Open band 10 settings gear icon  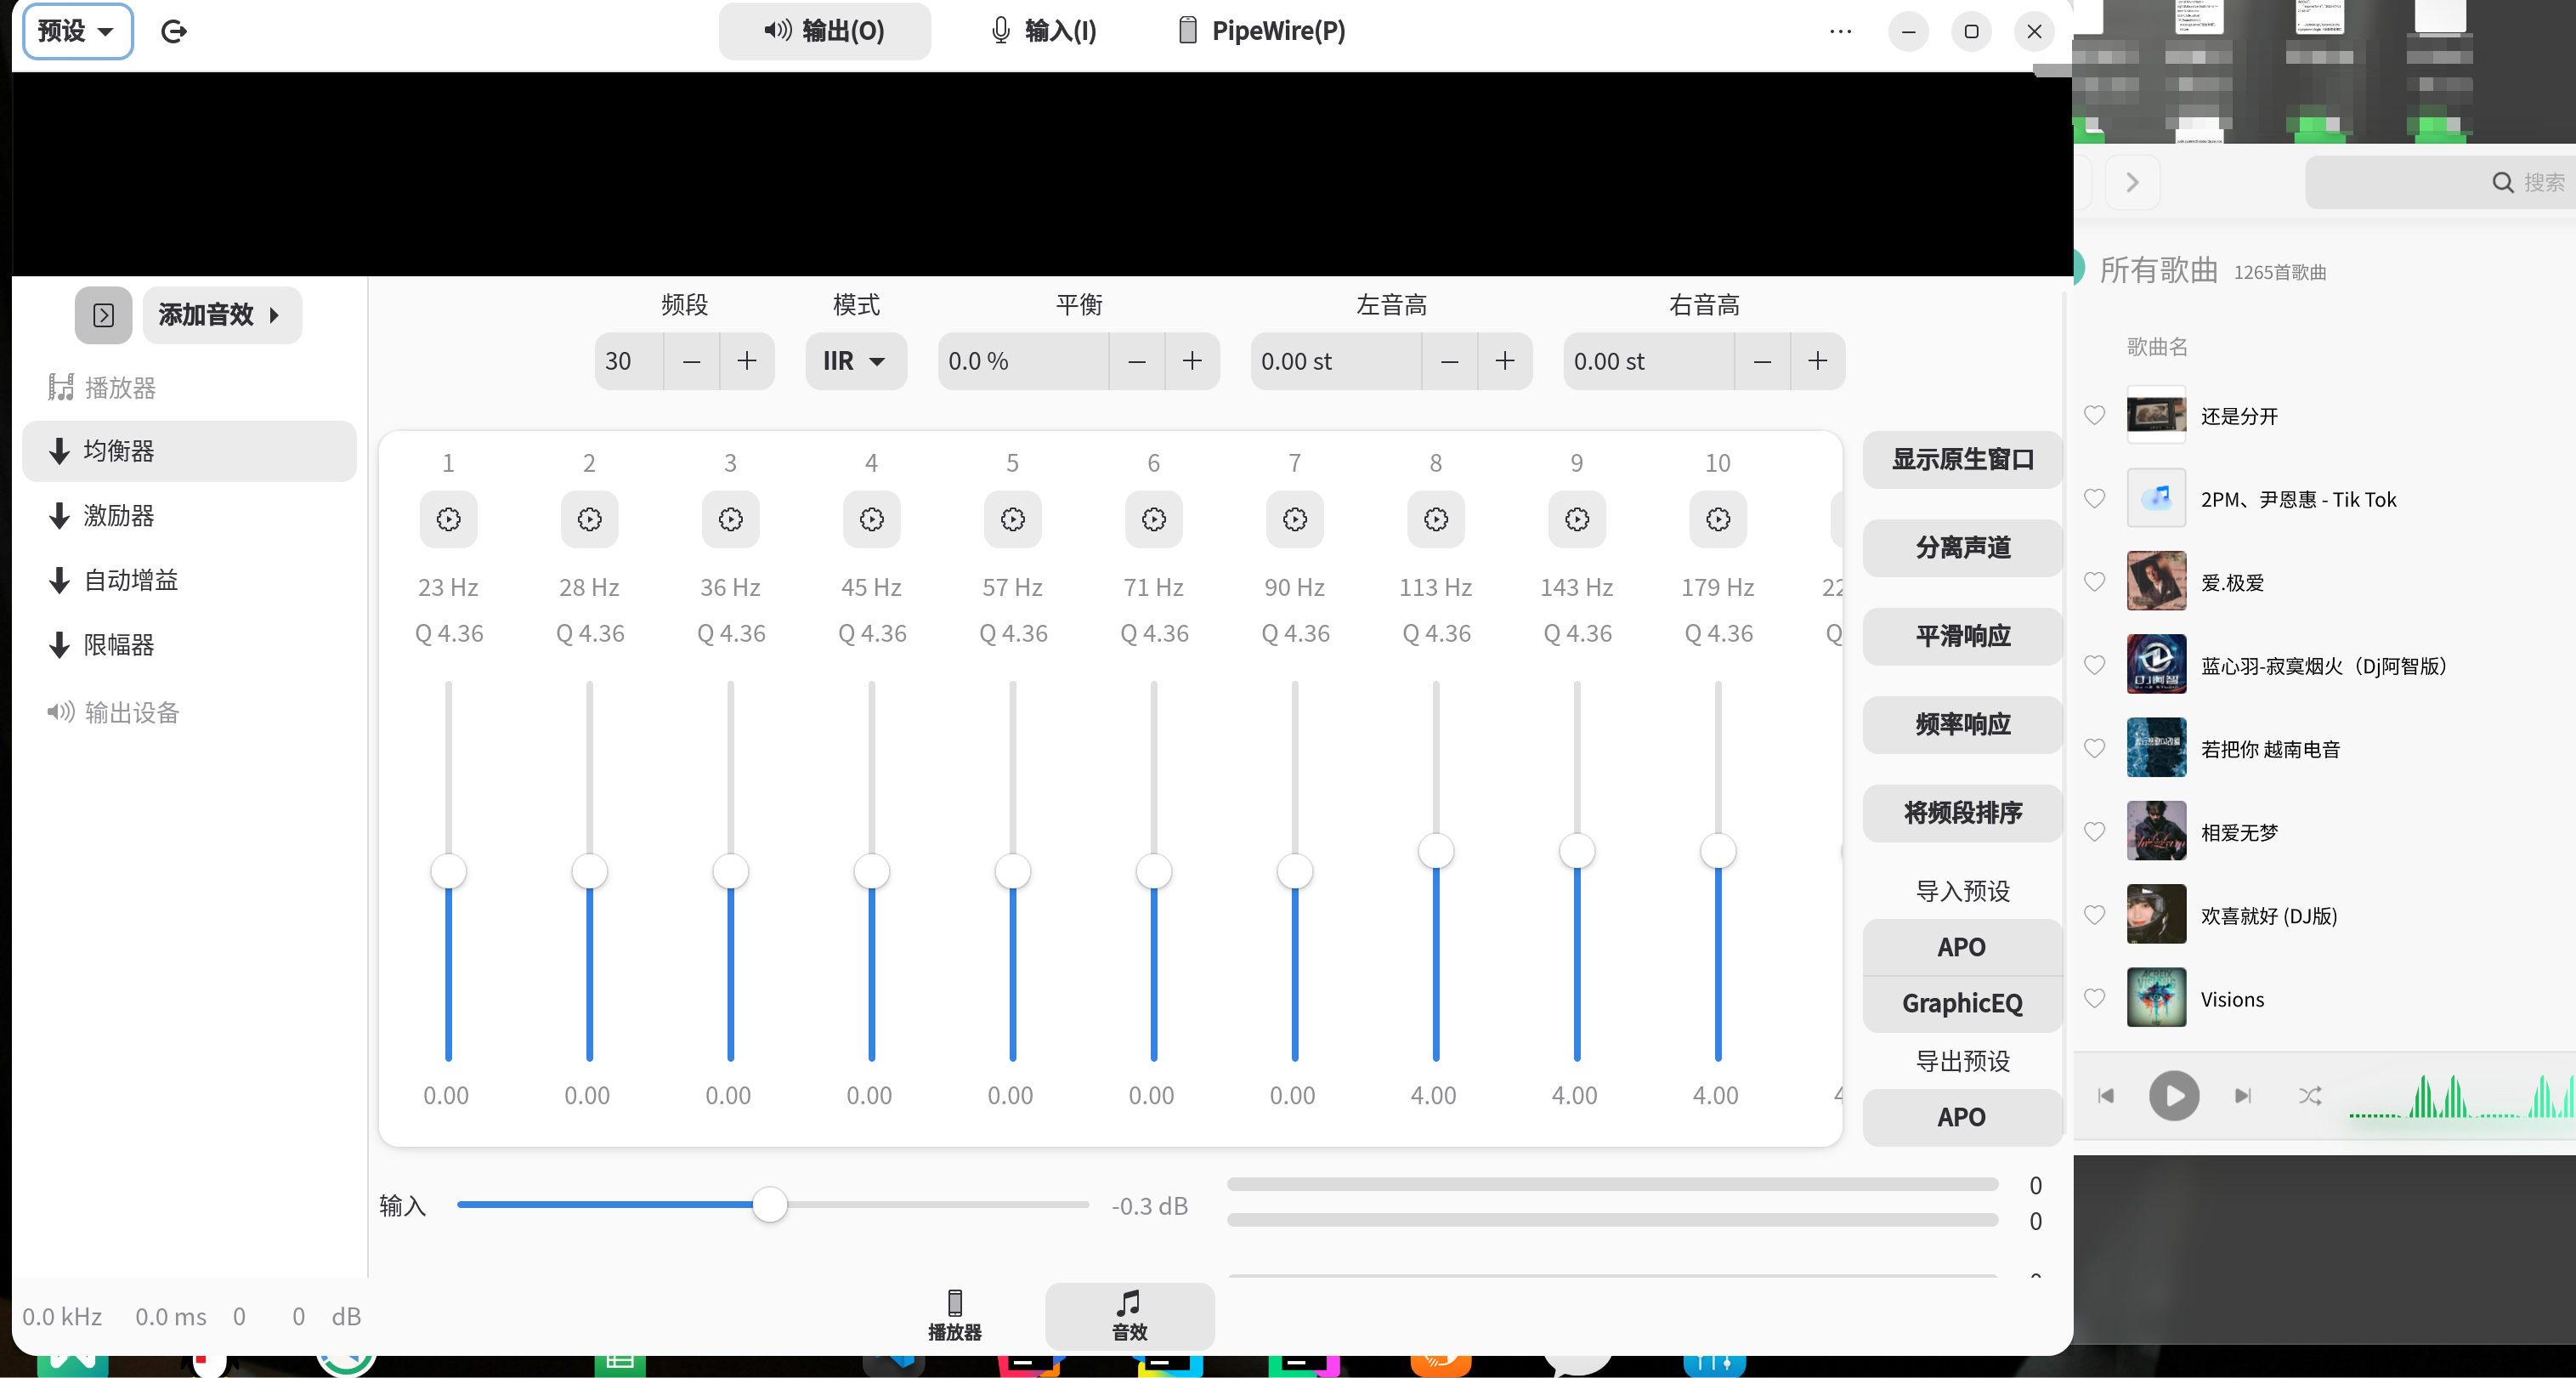pos(1717,519)
